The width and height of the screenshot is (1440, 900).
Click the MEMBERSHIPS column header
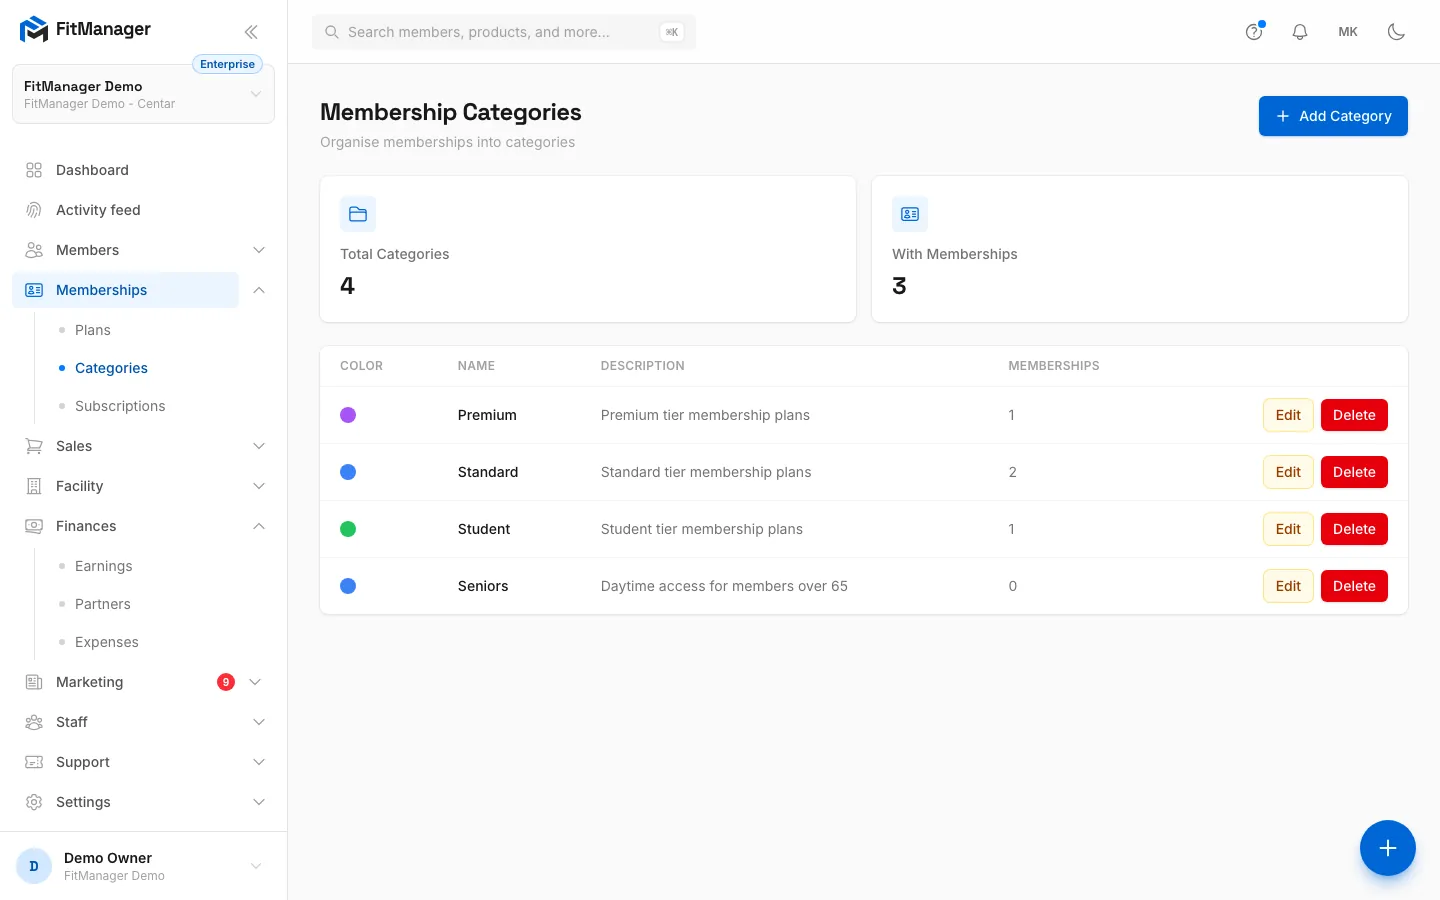(x=1054, y=366)
